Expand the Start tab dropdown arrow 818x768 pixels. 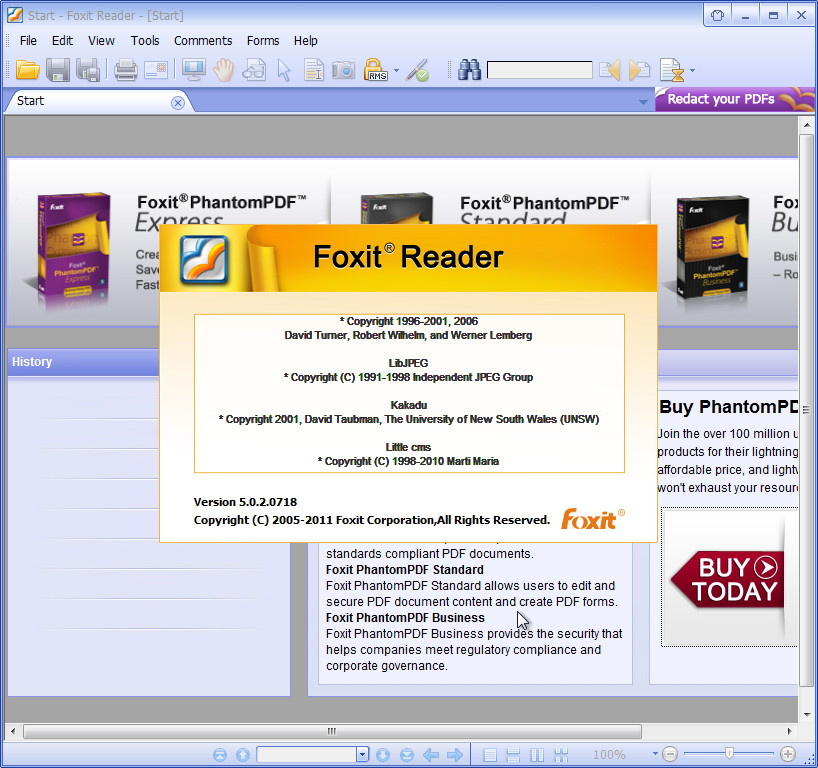click(643, 101)
